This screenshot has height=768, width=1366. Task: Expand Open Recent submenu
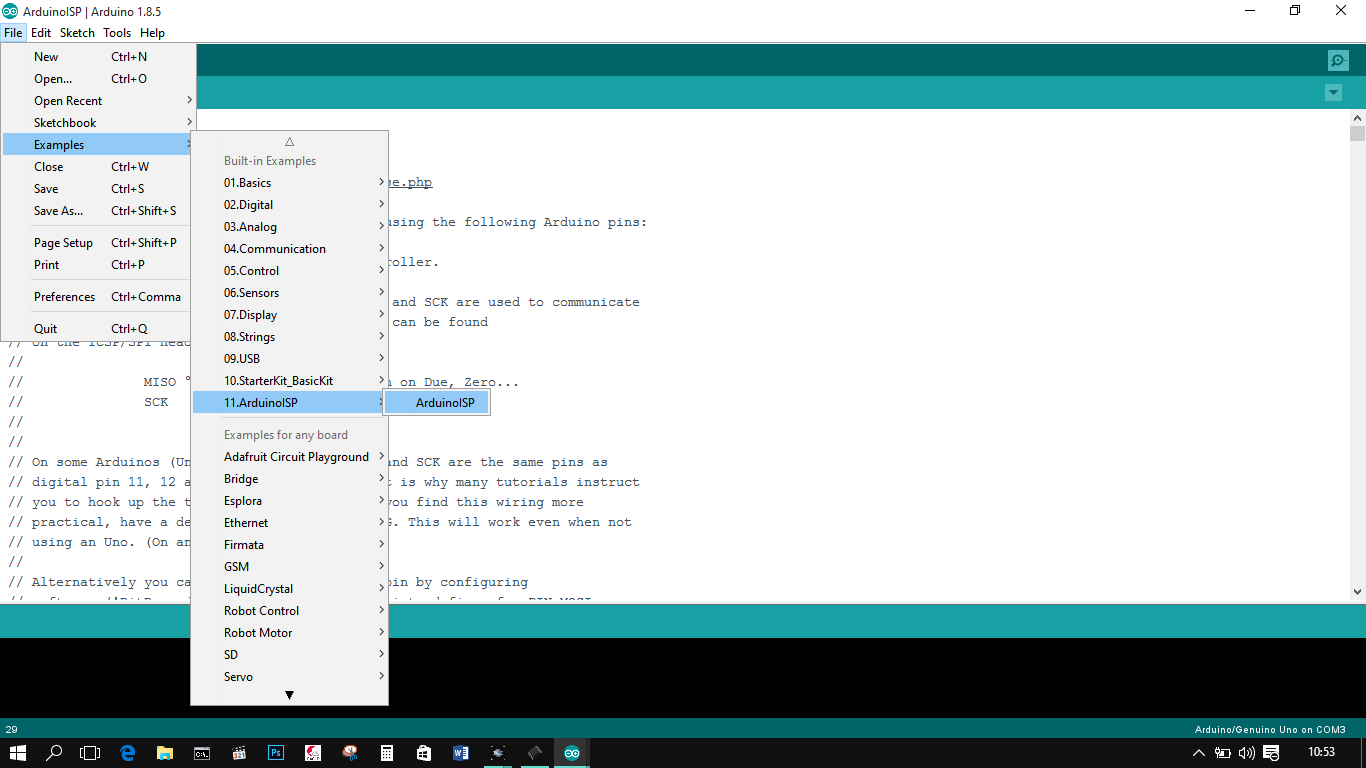point(98,101)
